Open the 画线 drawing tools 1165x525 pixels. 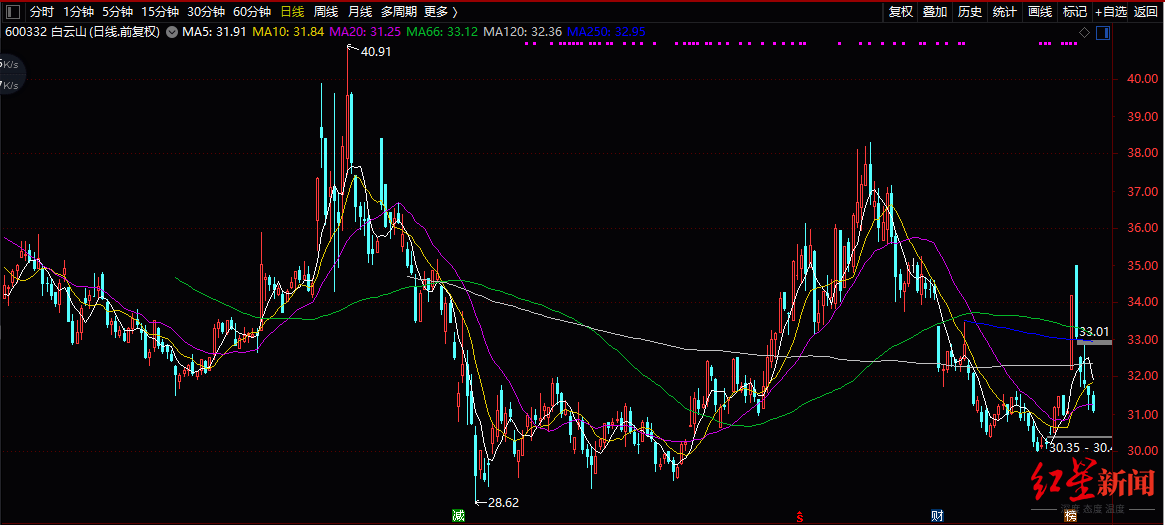tap(1040, 12)
